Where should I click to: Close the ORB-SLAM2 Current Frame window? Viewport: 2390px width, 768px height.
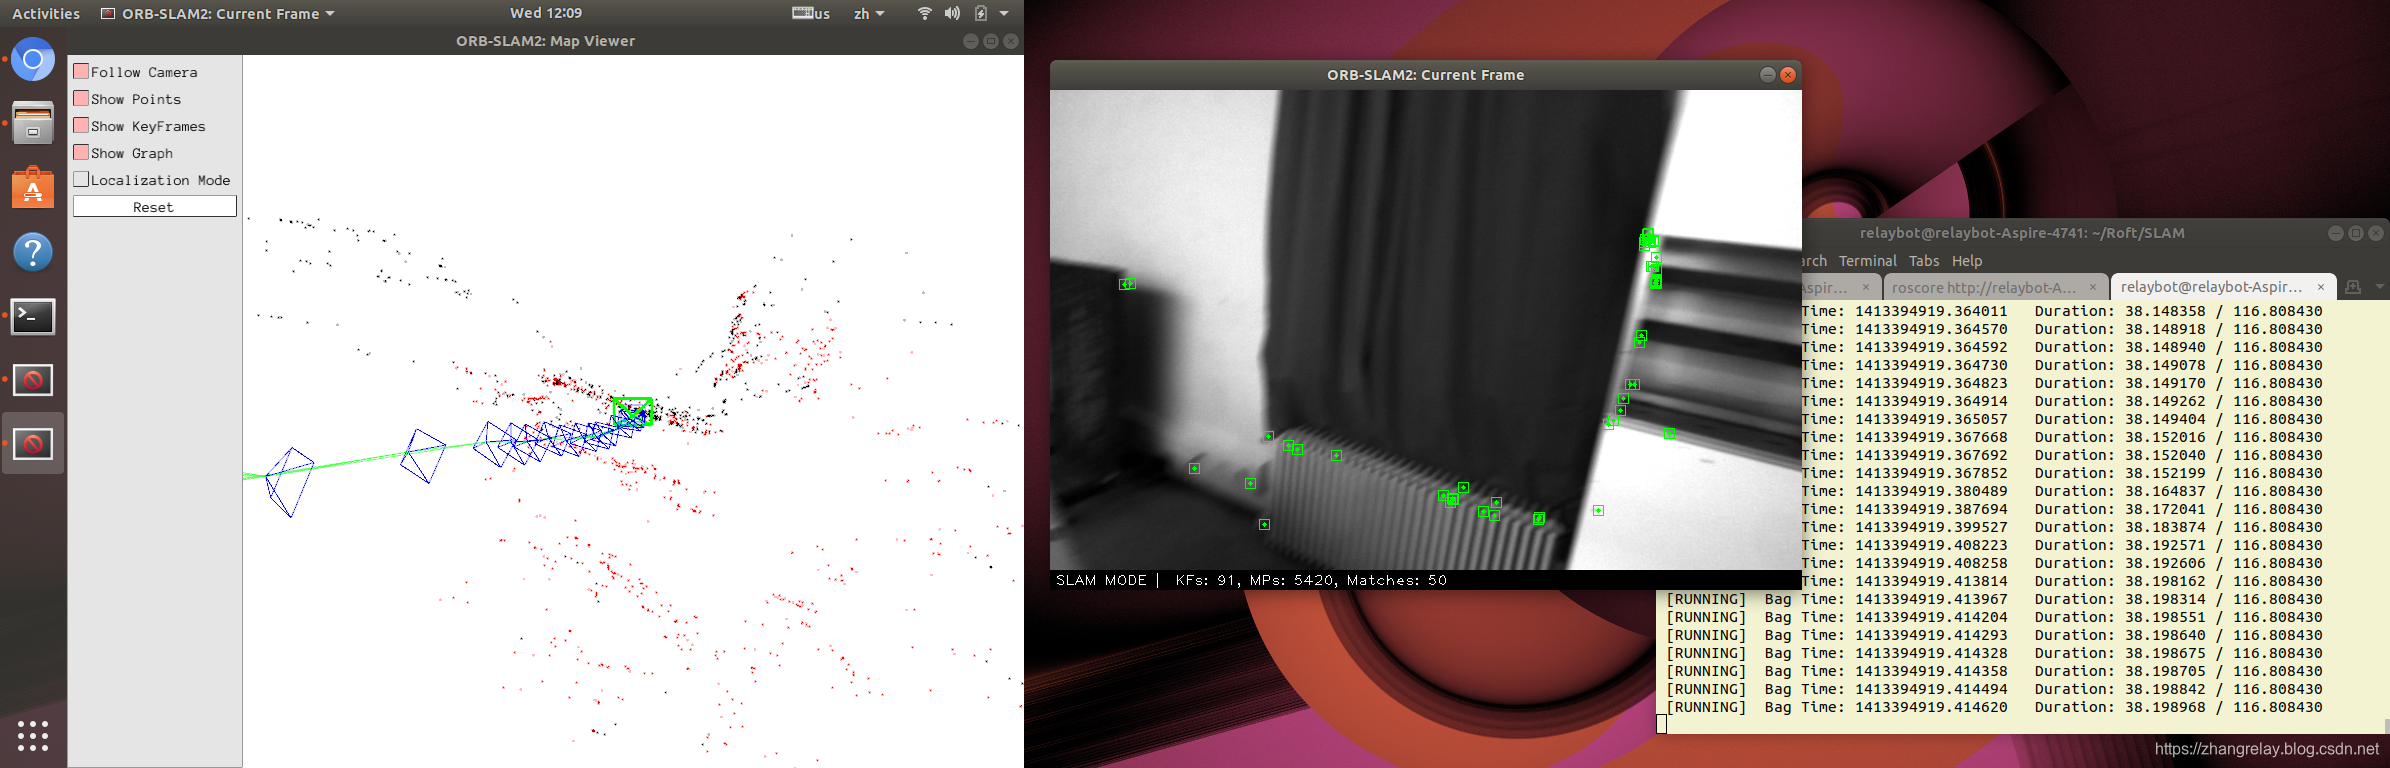click(x=1788, y=75)
